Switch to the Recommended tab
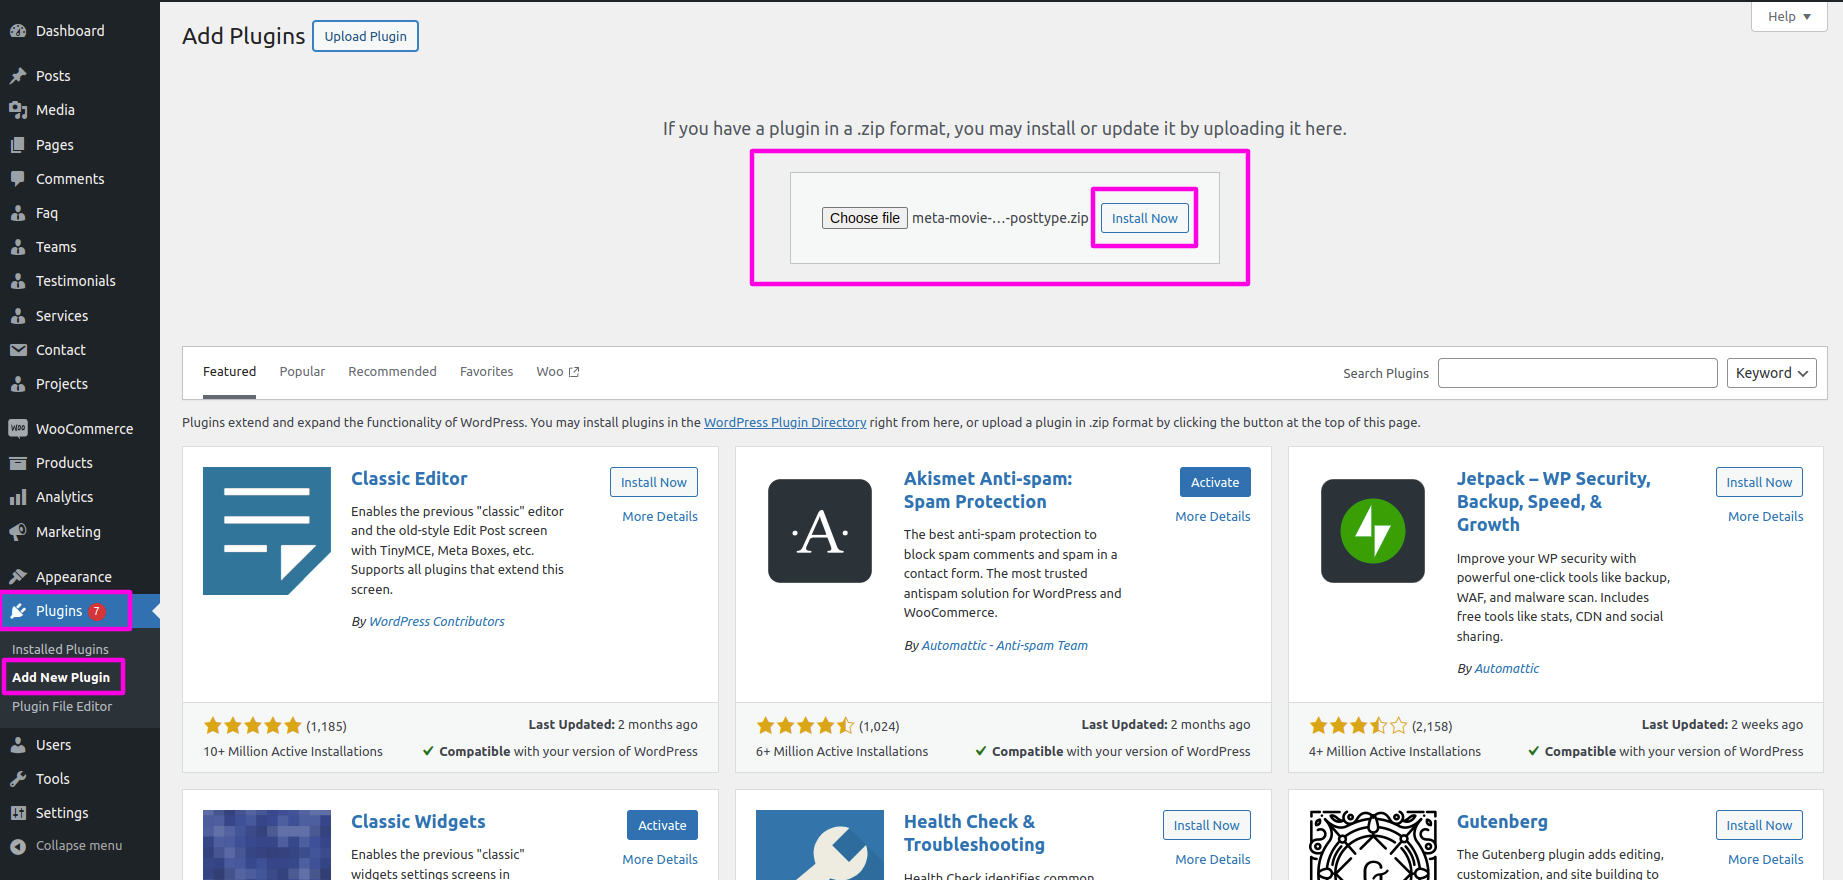 [392, 372]
